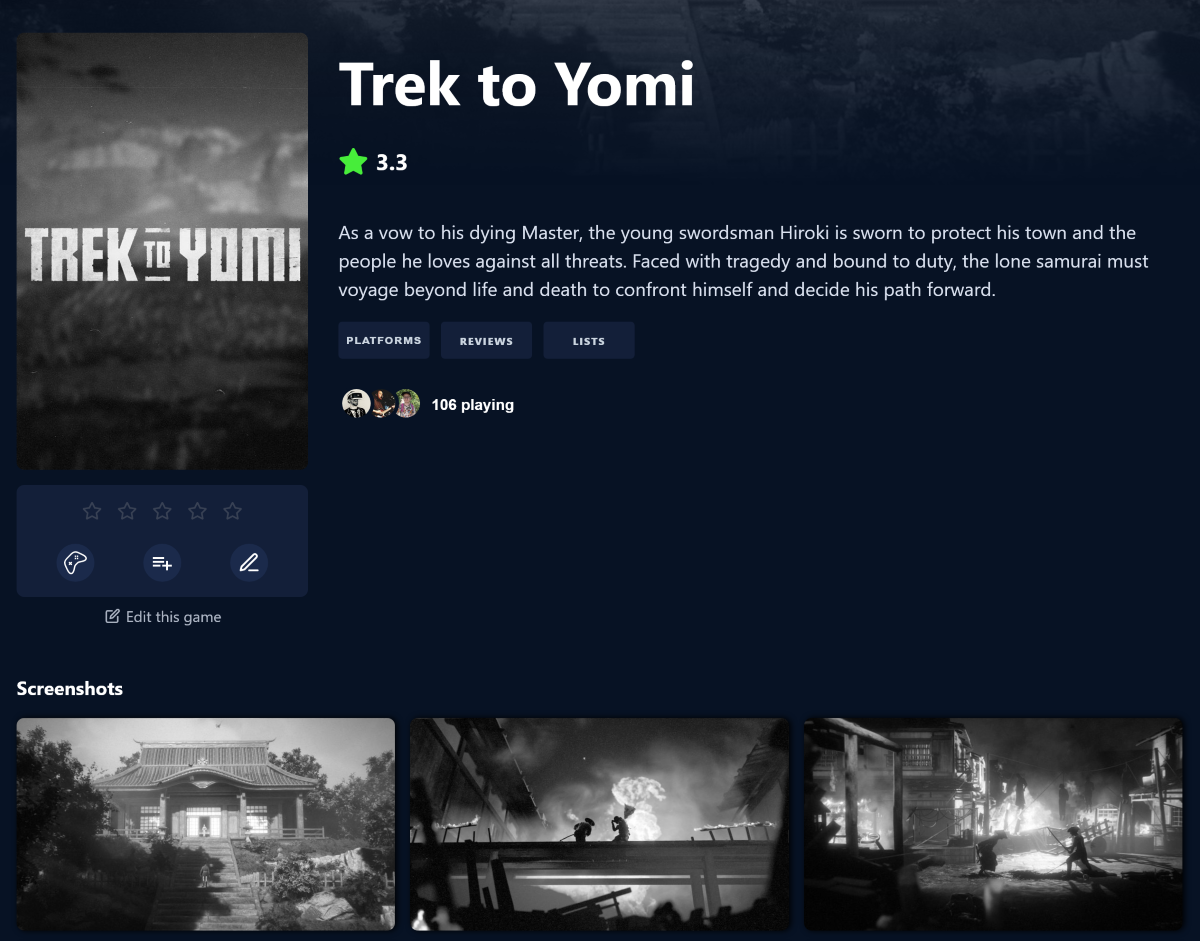Screen dimensions: 1200x941
Task: Open the Platforms tab
Action: pos(384,340)
